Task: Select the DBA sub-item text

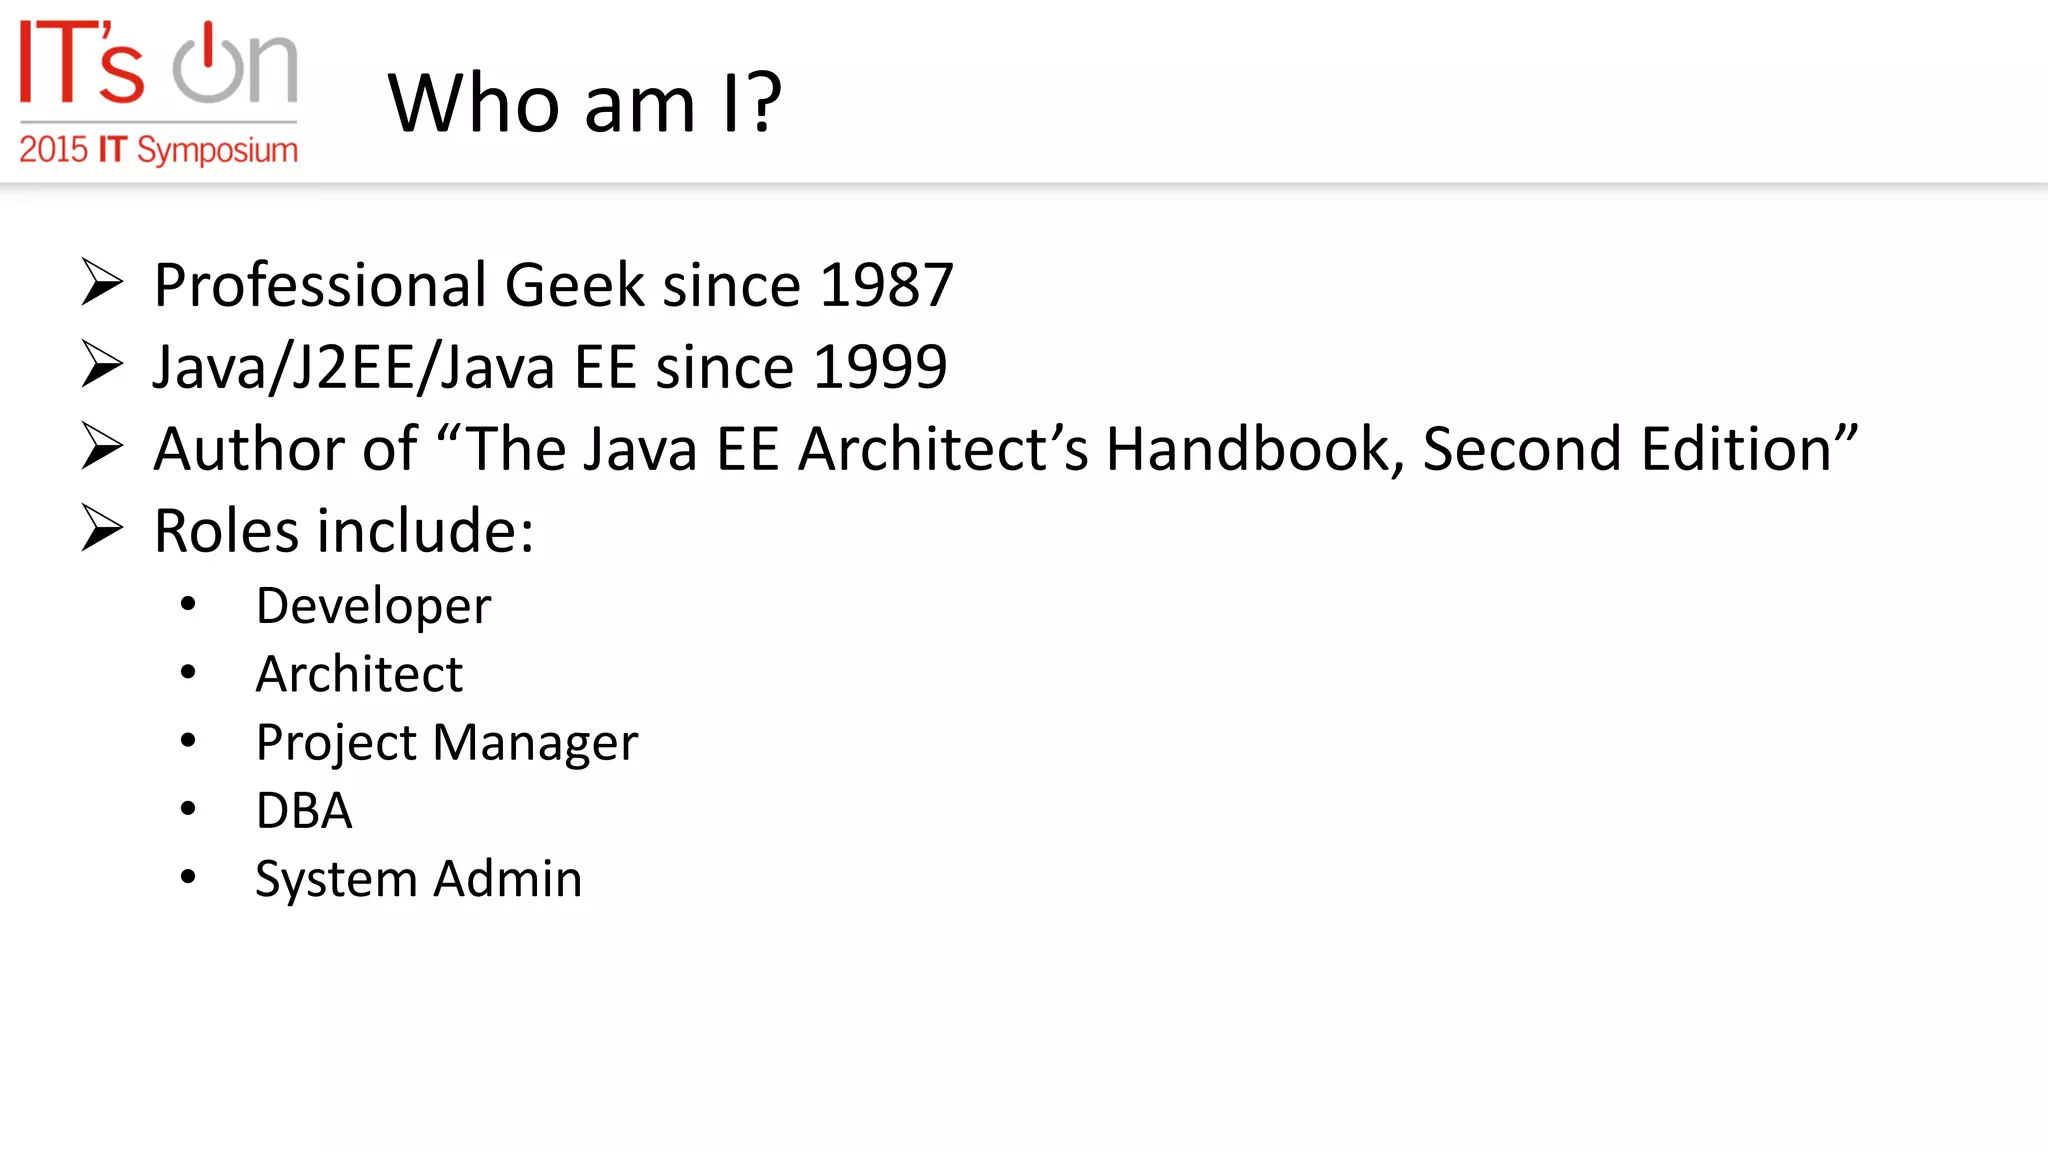Action: 304,810
